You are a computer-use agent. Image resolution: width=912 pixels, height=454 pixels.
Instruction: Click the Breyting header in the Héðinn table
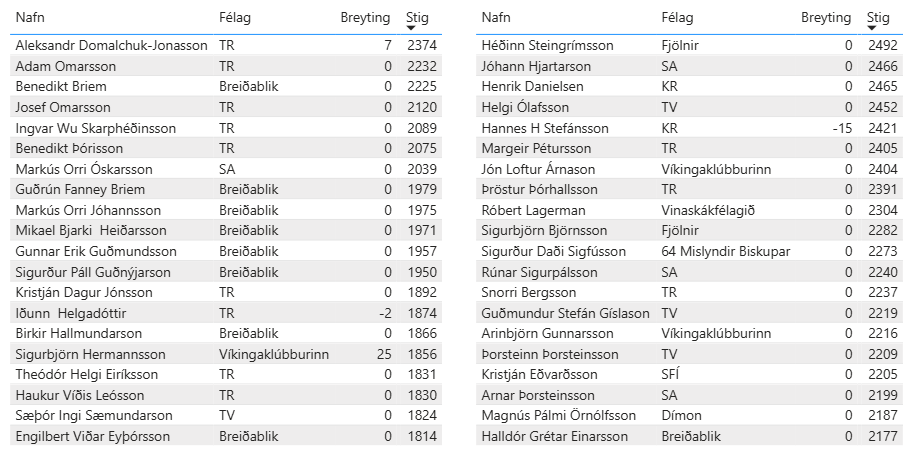[826, 18]
